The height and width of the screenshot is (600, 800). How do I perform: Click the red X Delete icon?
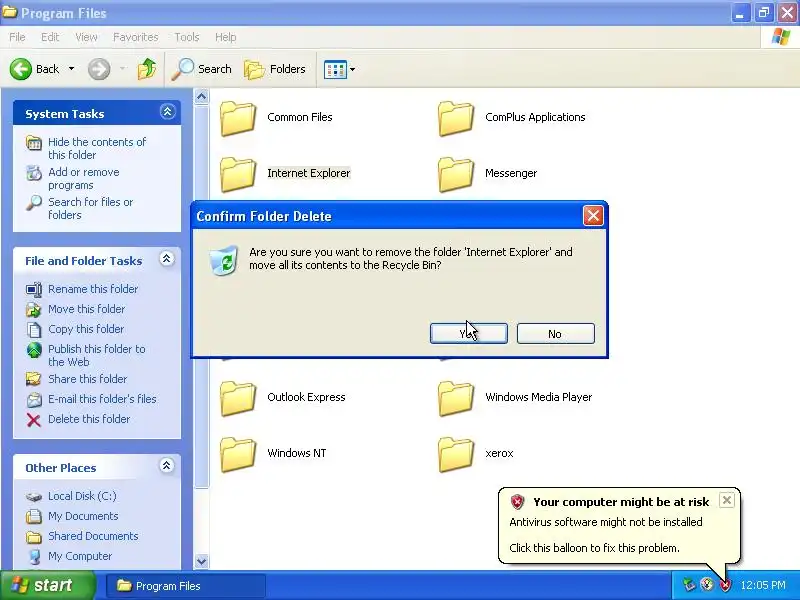point(34,419)
